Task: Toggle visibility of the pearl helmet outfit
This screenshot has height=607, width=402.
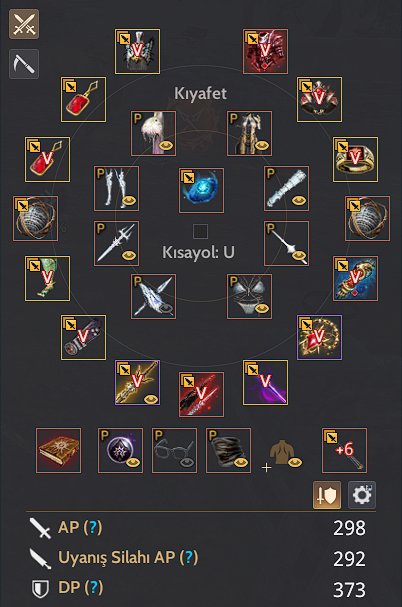Action: click(x=167, y=146)
